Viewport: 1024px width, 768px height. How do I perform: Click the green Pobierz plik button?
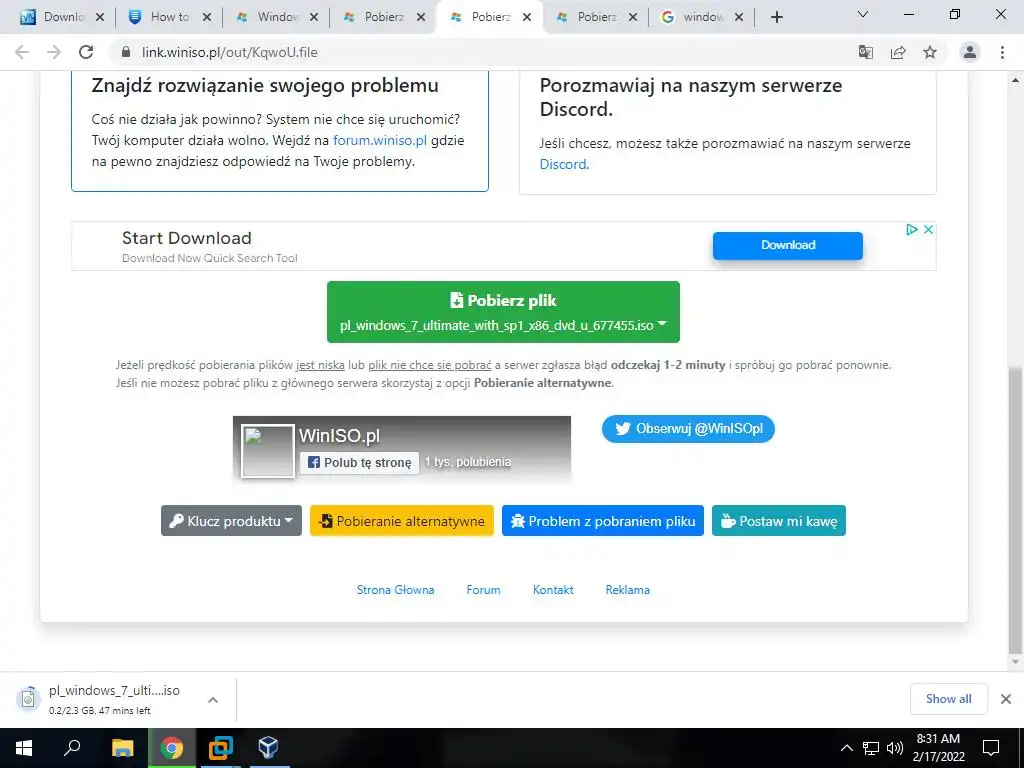click(x=503, y=312)
